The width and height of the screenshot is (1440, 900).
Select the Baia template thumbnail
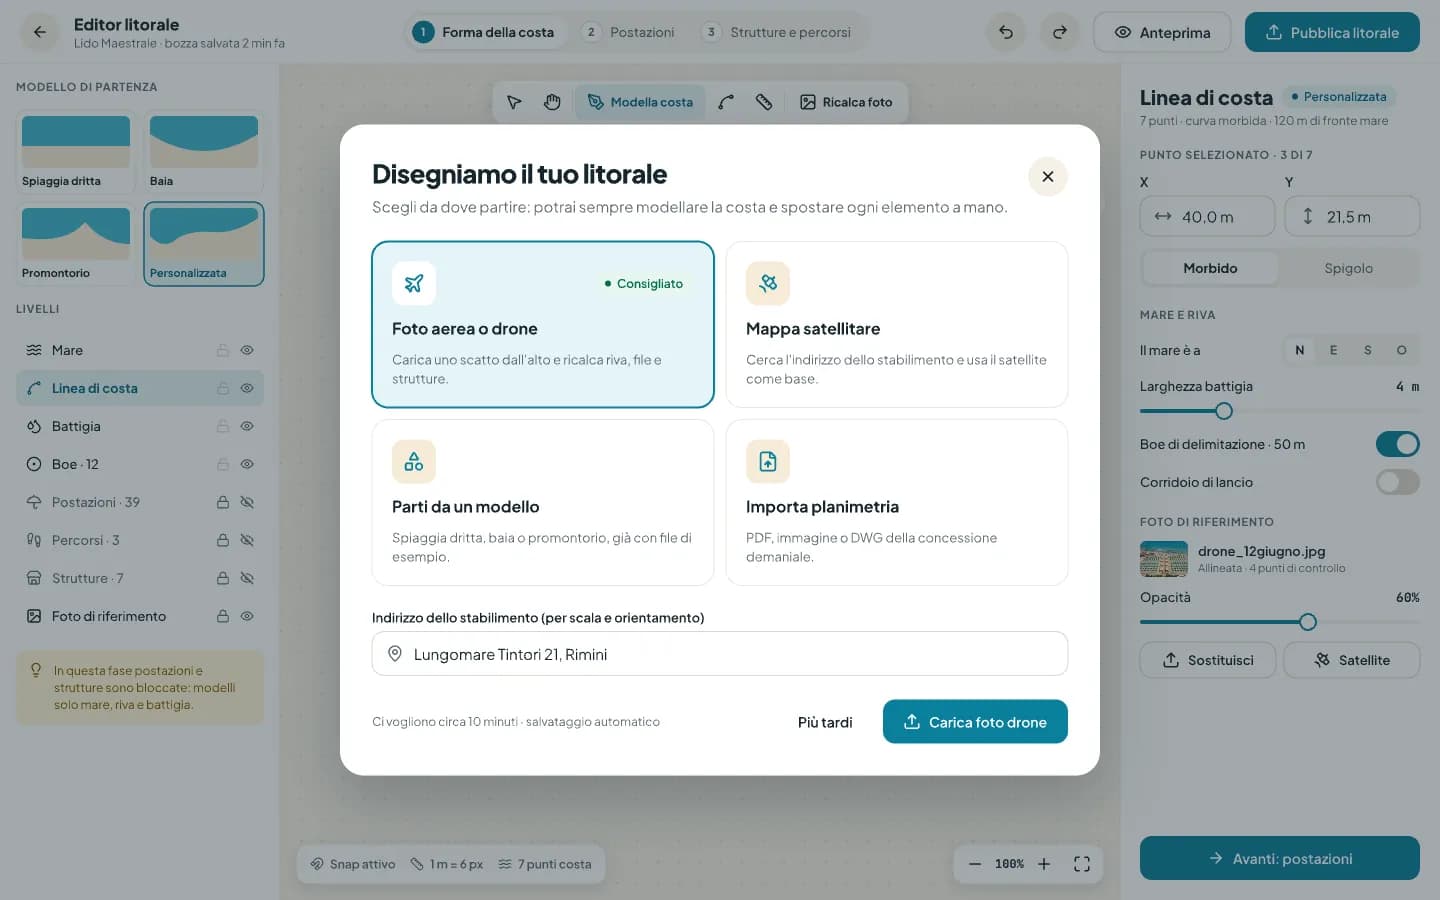click(x=204, y=152)
